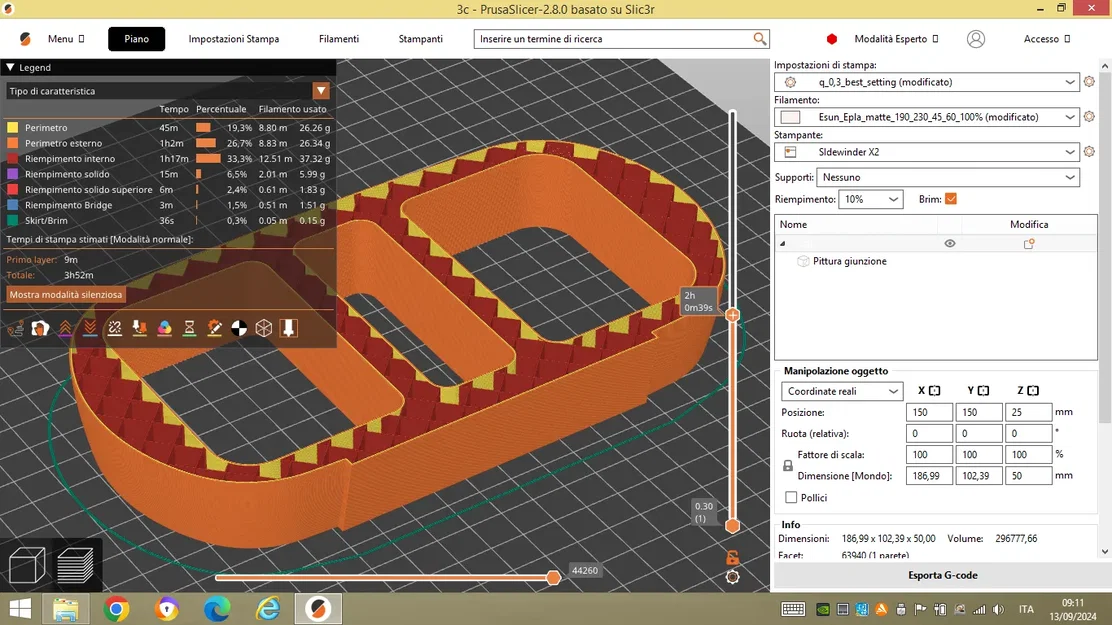The width and height of the screenshot is (1112, 625).
Task: Switch to Stampanti tab
Action: tap(421, 39)
